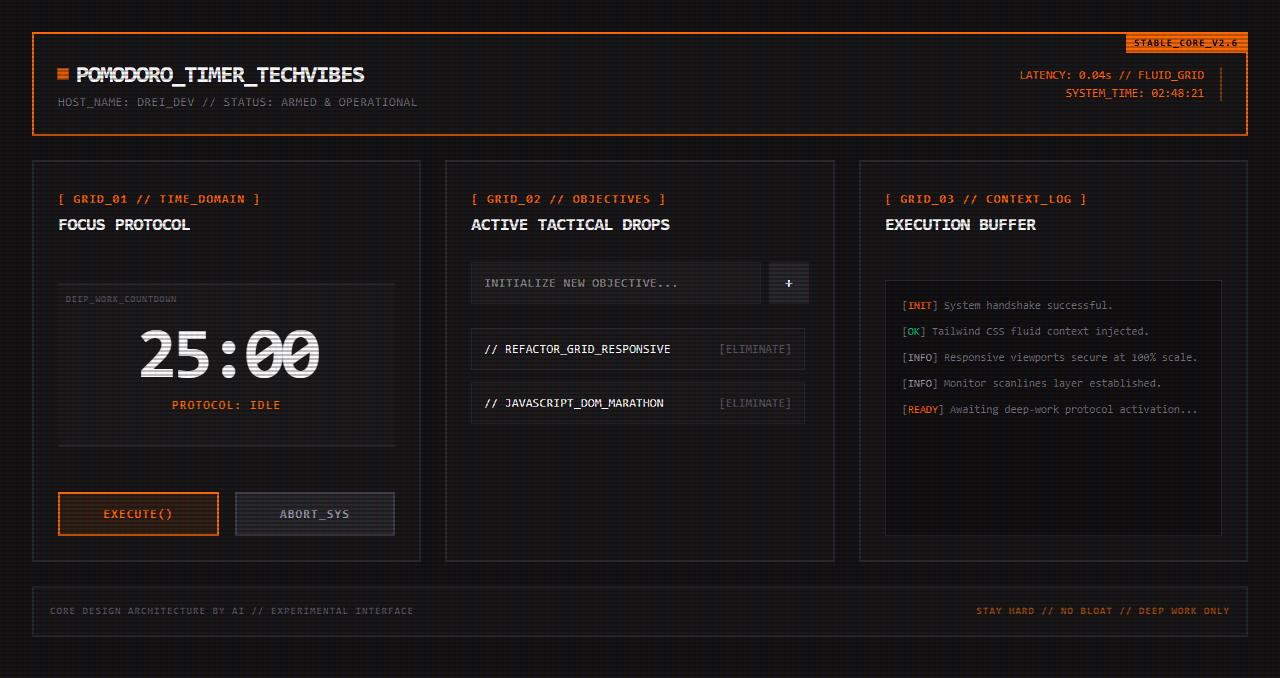Click the [ GRID_01 // TIME_DOMAIN ] label

(x=159, y=199)
